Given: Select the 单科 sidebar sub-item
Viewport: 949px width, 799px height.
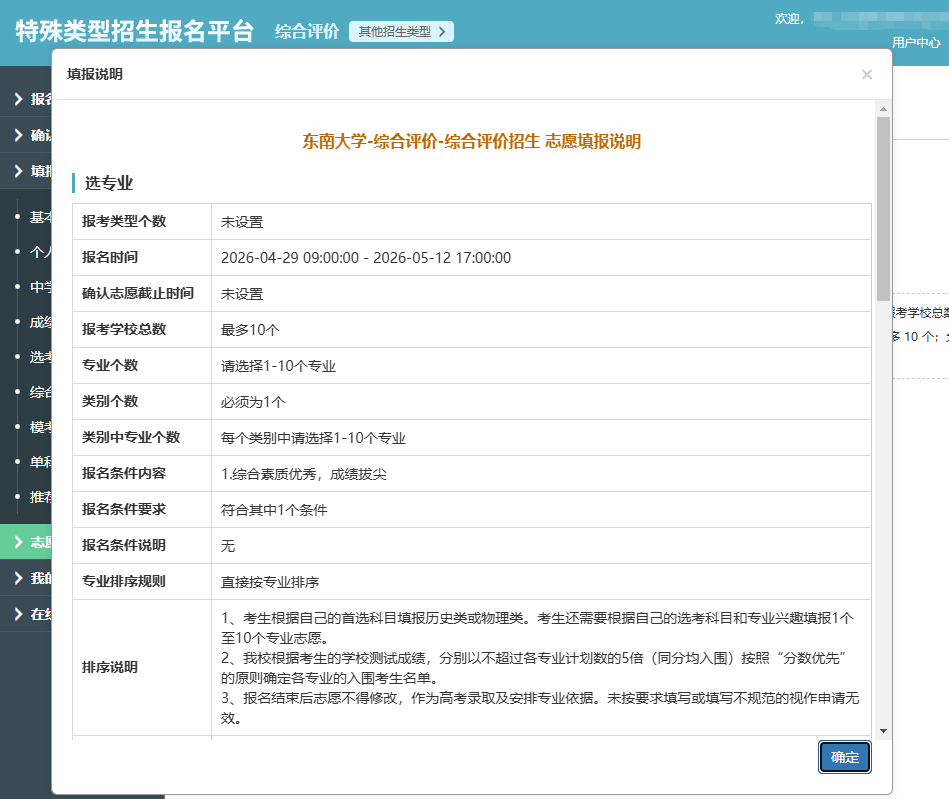Looking at the screenshot, I should [41, 462].
